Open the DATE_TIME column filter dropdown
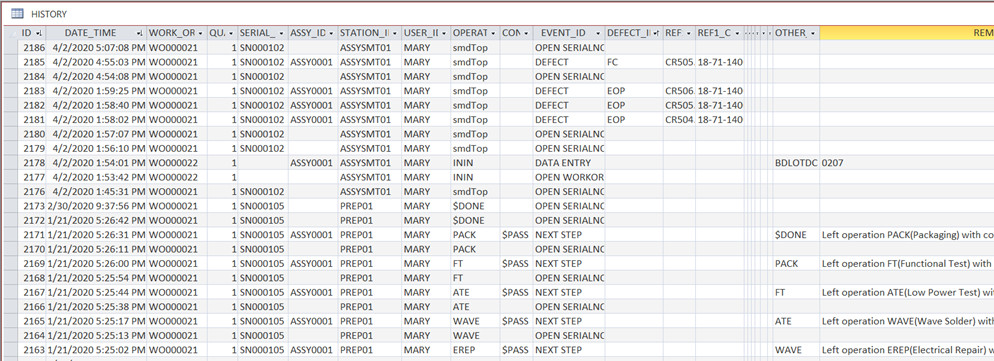The height and width of the screenshot is (361, 994). click(140, 33)
